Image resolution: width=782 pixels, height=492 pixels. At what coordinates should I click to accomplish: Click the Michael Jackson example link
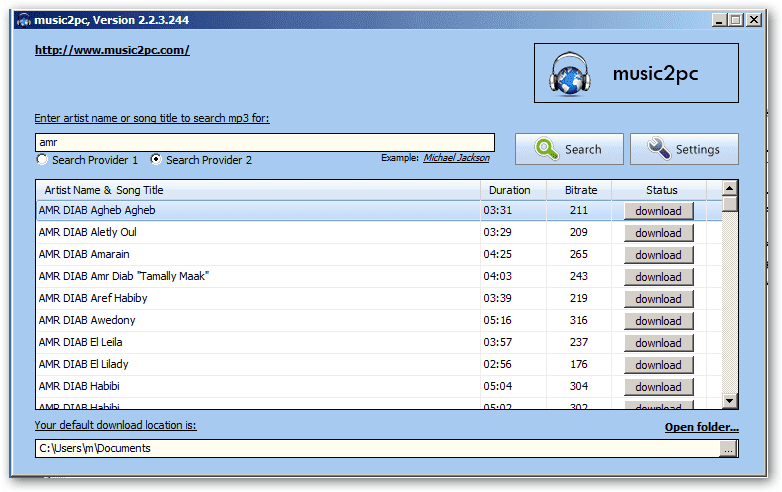(456, 158)
